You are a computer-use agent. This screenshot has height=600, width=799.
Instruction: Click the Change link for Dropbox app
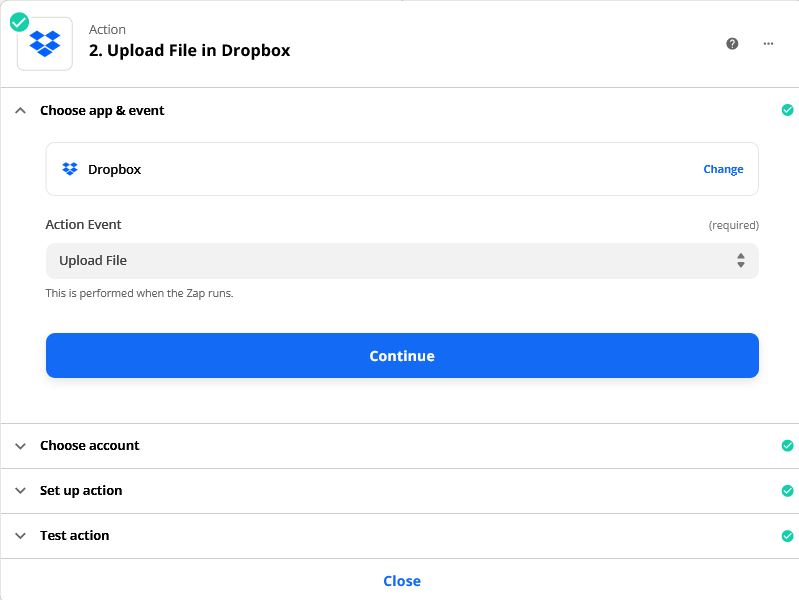click(723, 169)
